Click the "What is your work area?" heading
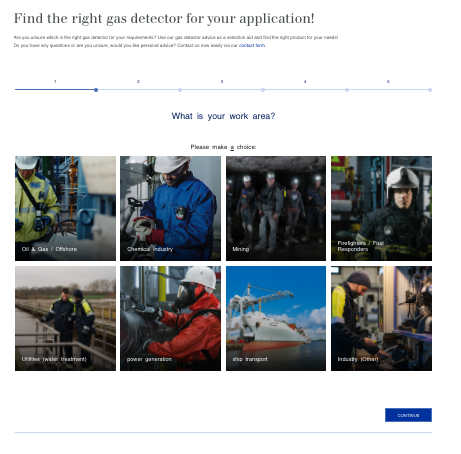Screen dimensions: 461x454 click(223, 116)
